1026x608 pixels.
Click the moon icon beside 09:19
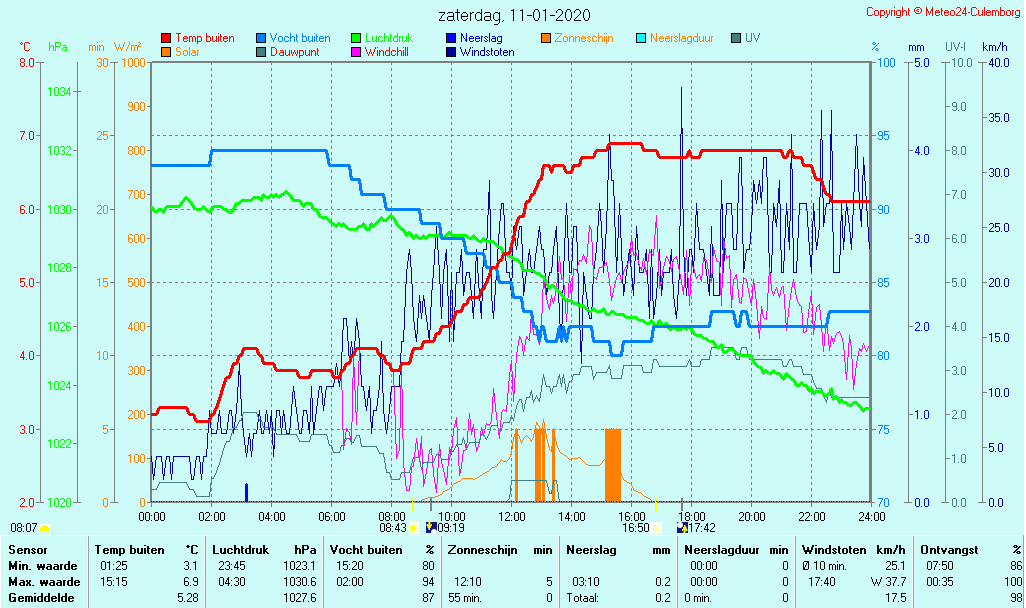tap(430, 528)
